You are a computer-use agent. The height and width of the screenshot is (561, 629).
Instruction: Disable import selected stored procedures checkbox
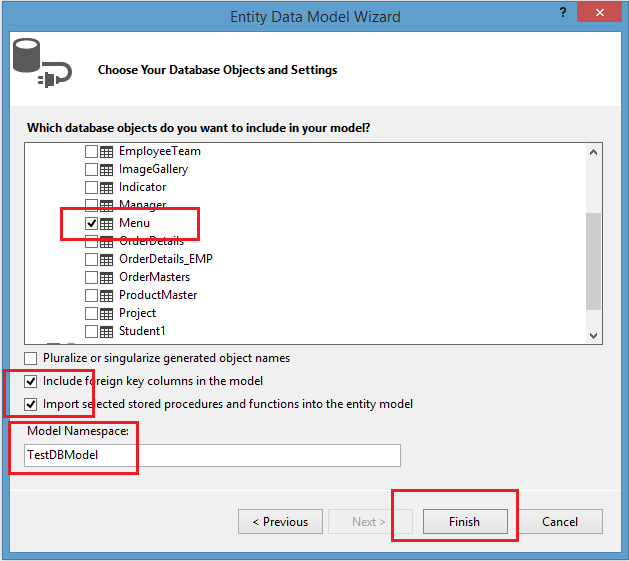[32, 404]
